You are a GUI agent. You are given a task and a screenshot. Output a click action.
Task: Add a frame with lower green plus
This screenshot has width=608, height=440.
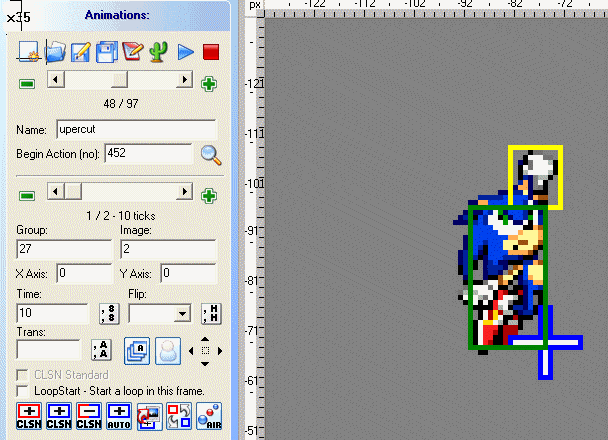pyautogui.click(x=209, y=196)
